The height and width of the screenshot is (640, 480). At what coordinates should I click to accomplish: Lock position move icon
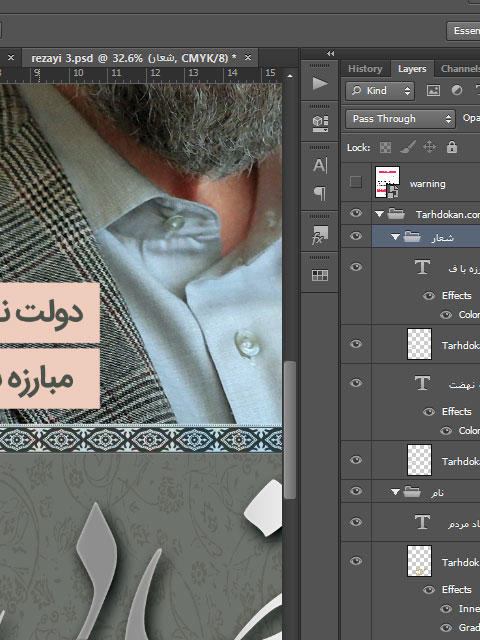[x=429, y=147]
